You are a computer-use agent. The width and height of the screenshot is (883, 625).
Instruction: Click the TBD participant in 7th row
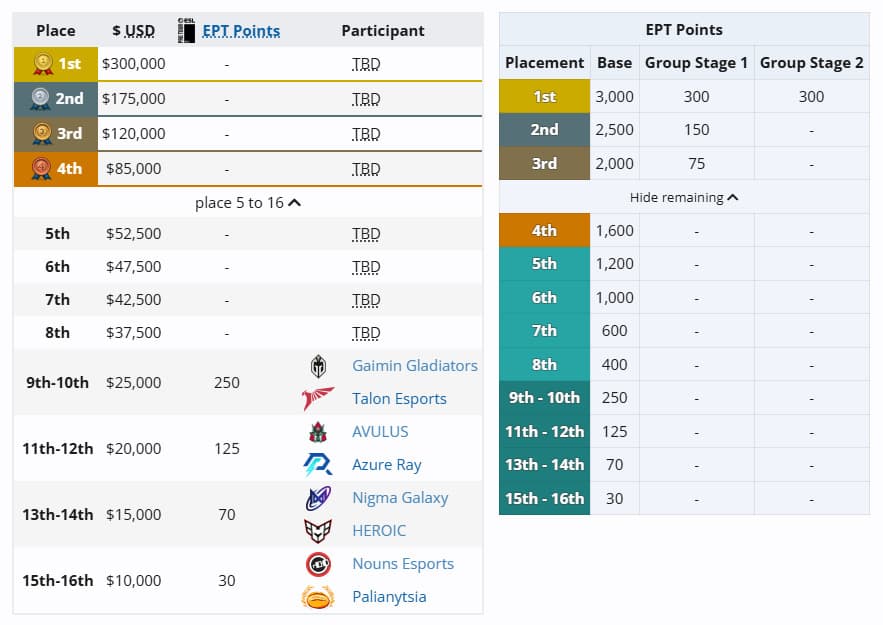coord(366,300)
